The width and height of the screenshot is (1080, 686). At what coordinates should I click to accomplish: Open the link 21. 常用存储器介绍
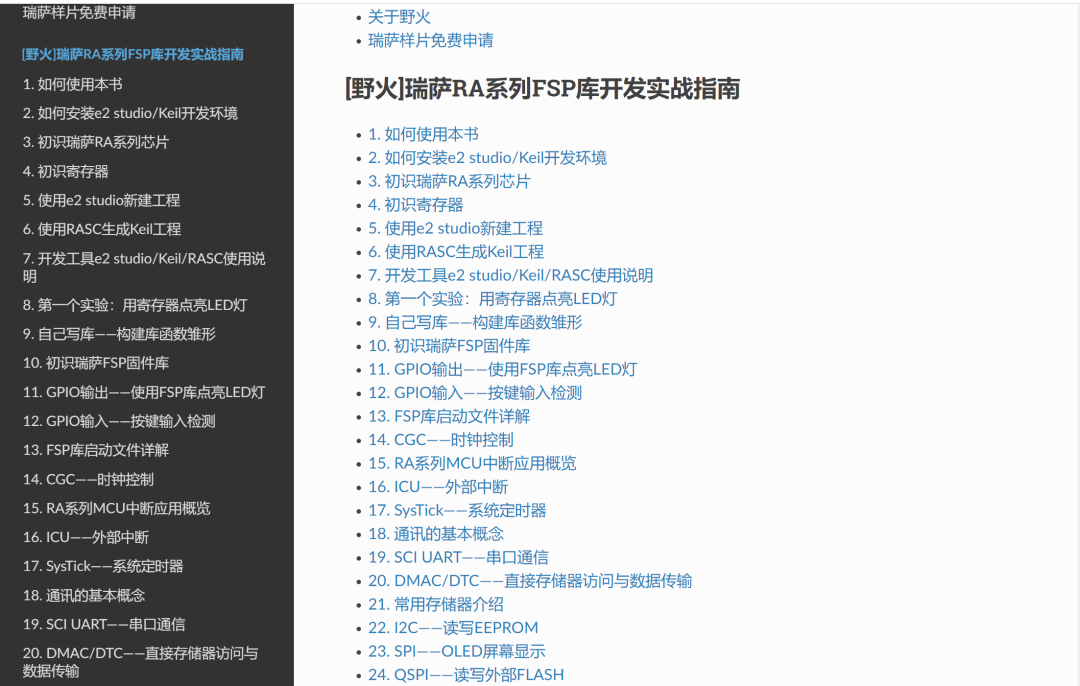coord(436,604)
